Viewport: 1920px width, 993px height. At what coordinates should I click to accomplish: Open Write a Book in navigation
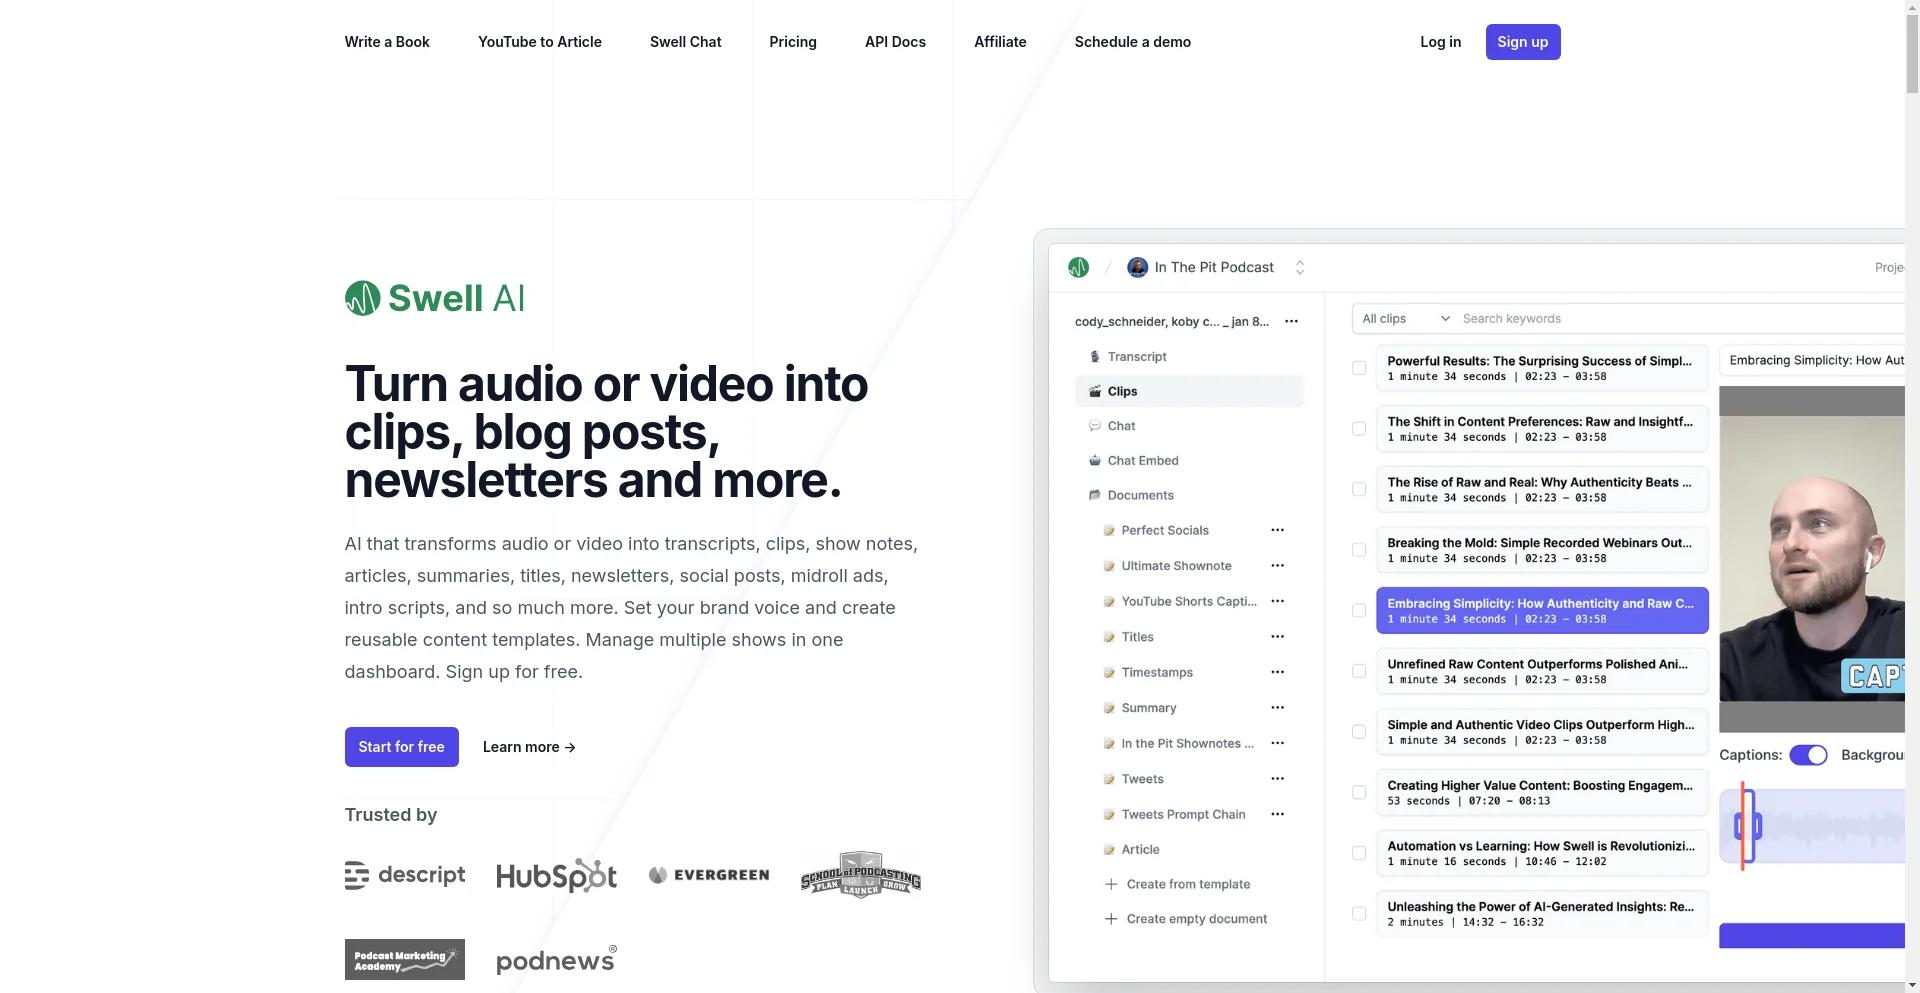point(387,42)
